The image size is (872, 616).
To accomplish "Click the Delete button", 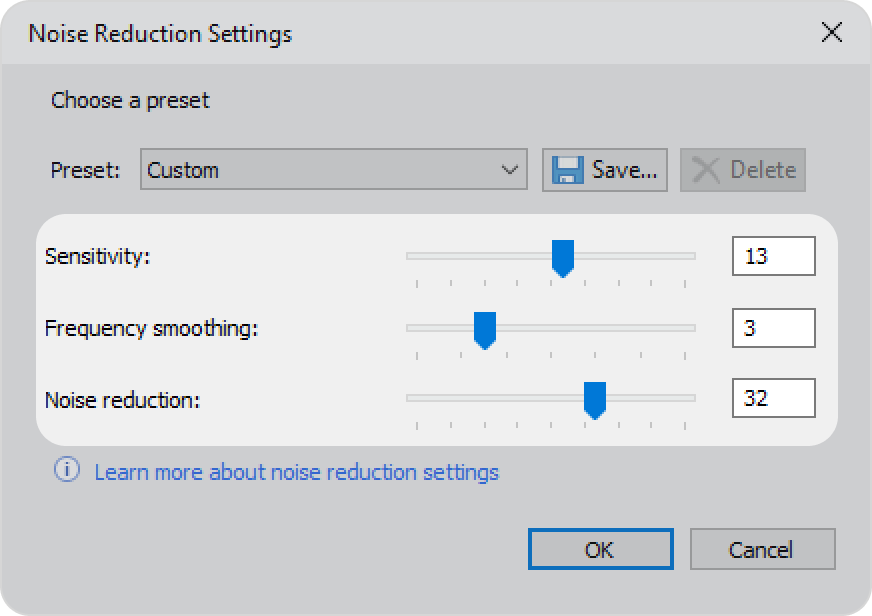I will (x=743, y=170).
